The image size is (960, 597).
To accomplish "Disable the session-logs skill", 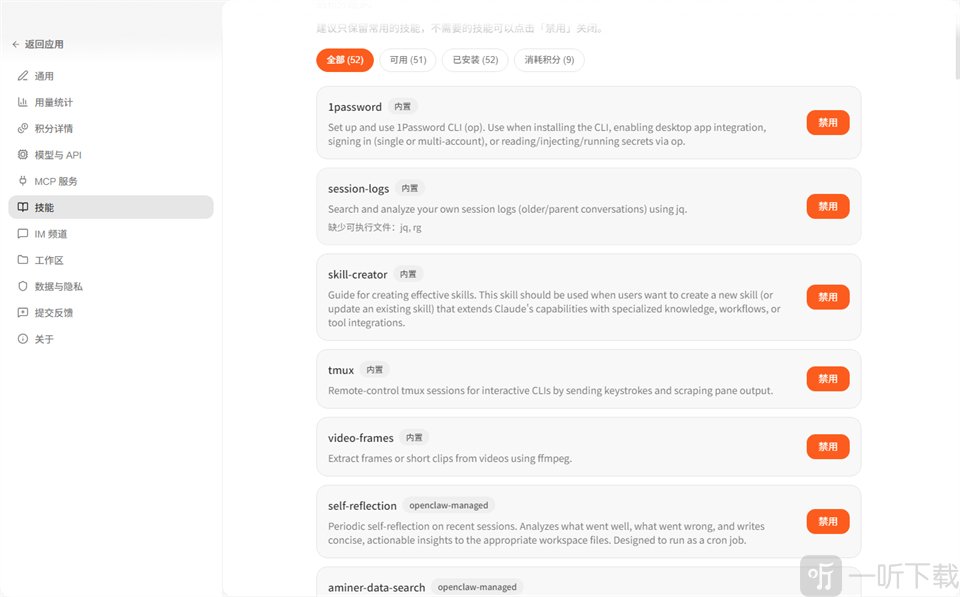I will pyautogui.click(x=828, y=206).
